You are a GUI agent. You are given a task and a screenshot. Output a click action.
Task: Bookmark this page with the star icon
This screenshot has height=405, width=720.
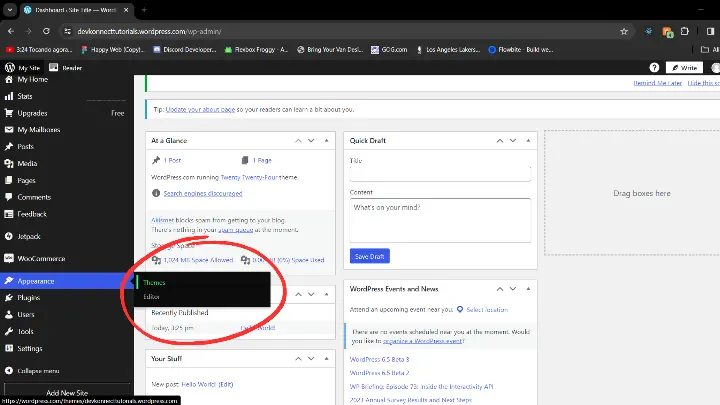pyautogui.click(x=624, y=31)
